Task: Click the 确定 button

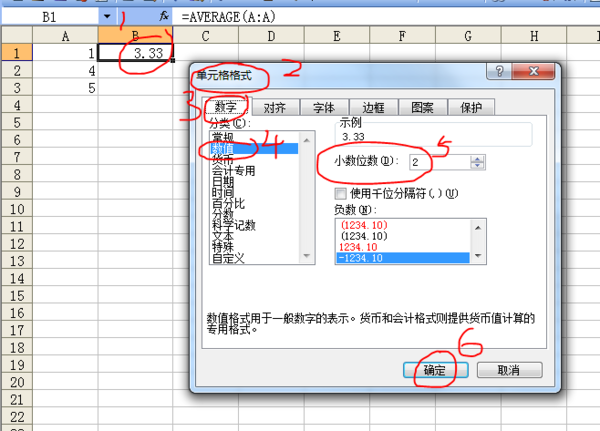Action: tap(435, 370)
